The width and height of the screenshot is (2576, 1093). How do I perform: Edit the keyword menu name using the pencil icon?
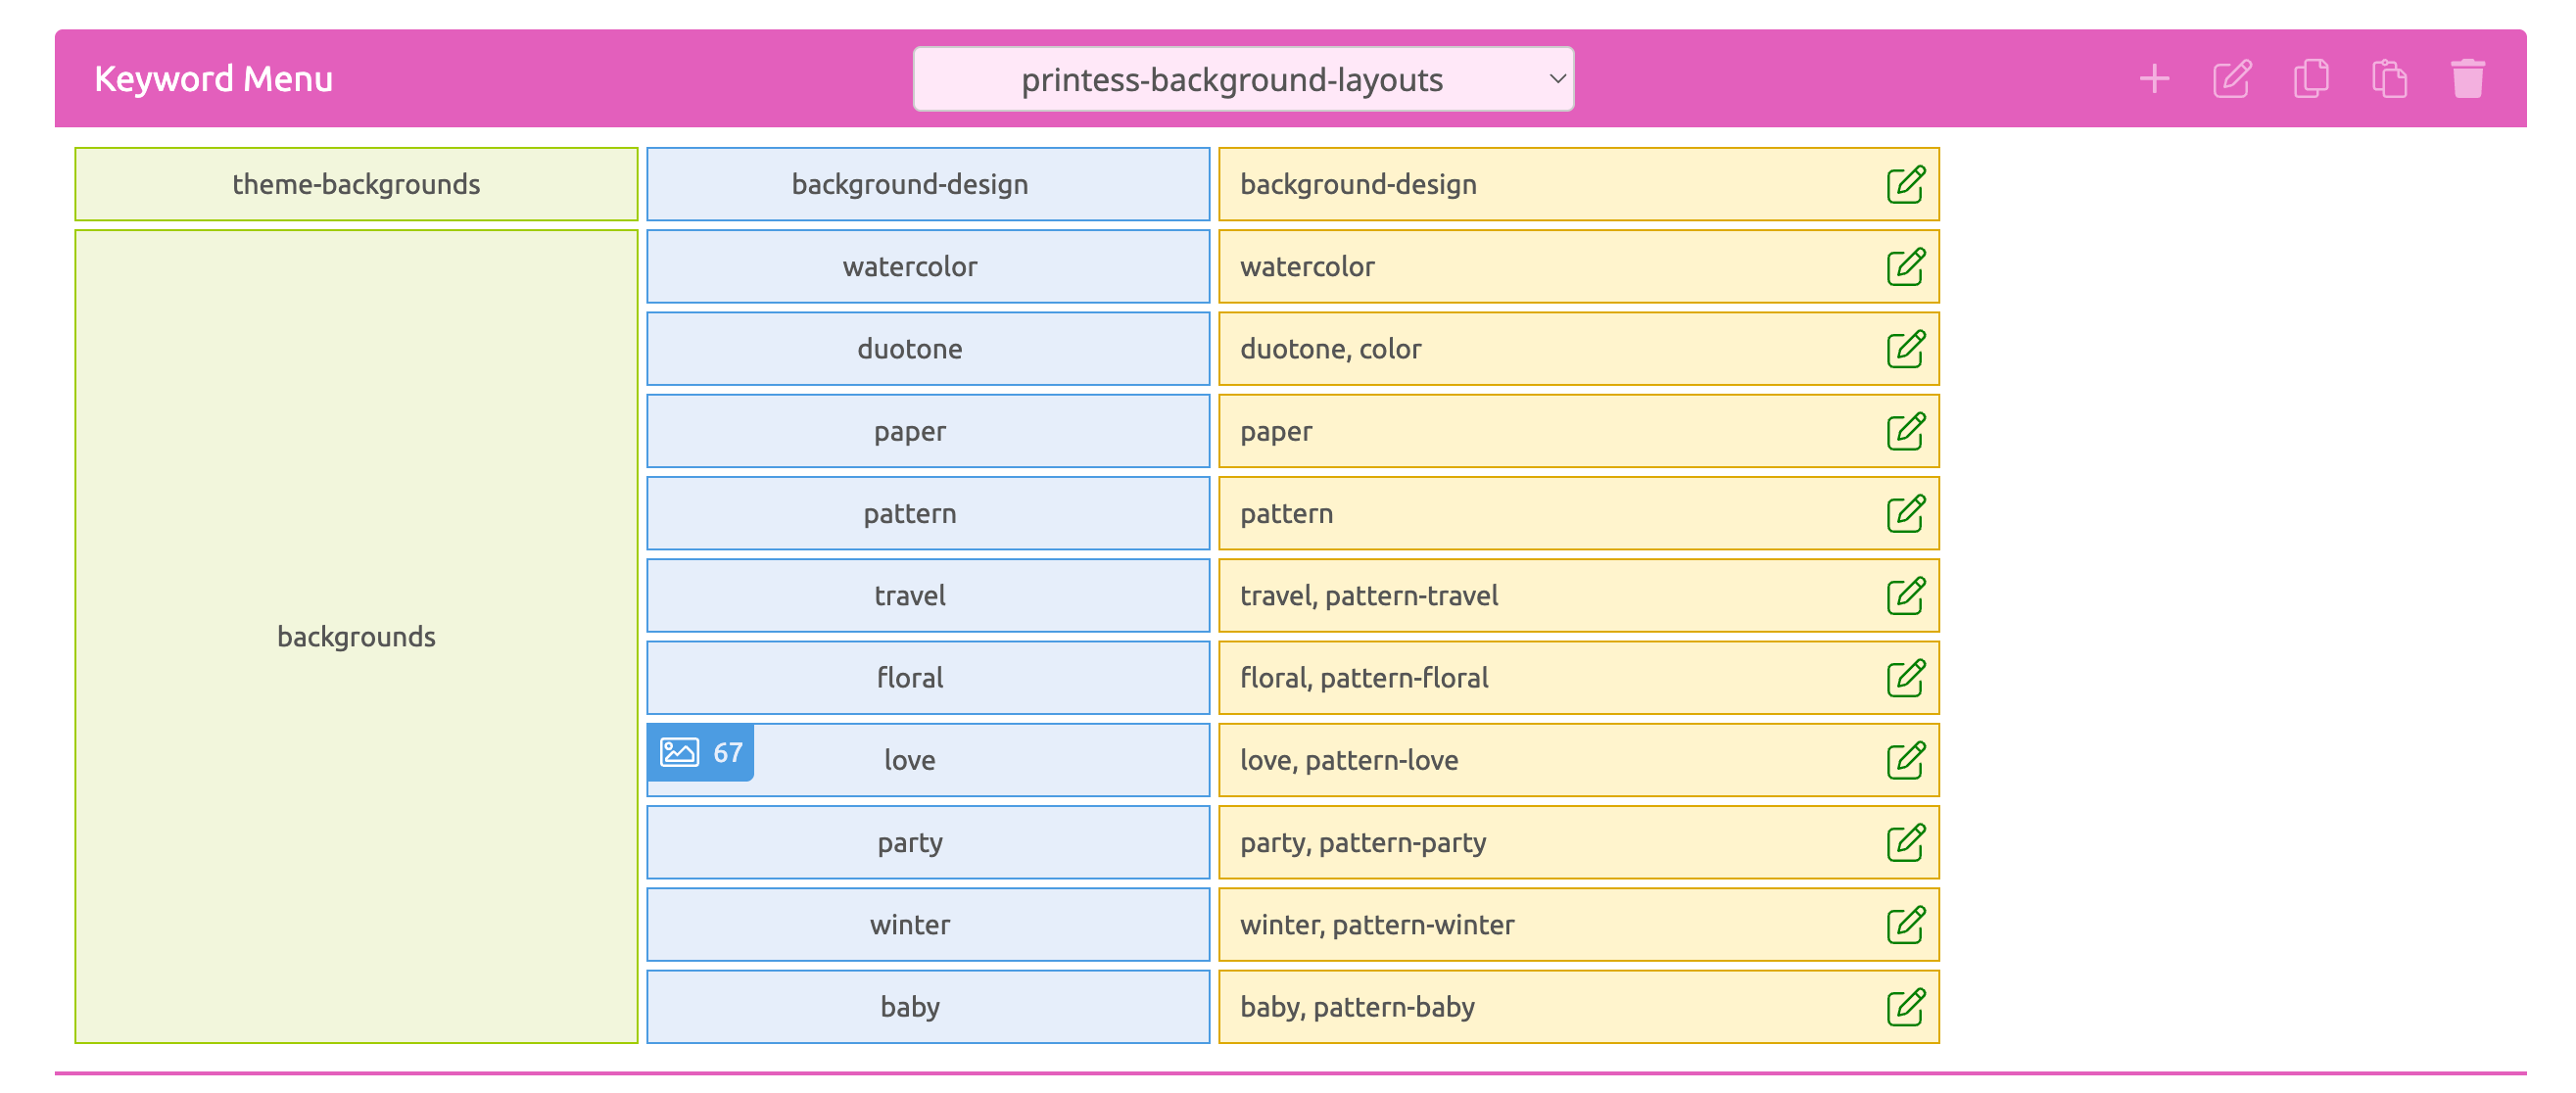point(2233,79)
